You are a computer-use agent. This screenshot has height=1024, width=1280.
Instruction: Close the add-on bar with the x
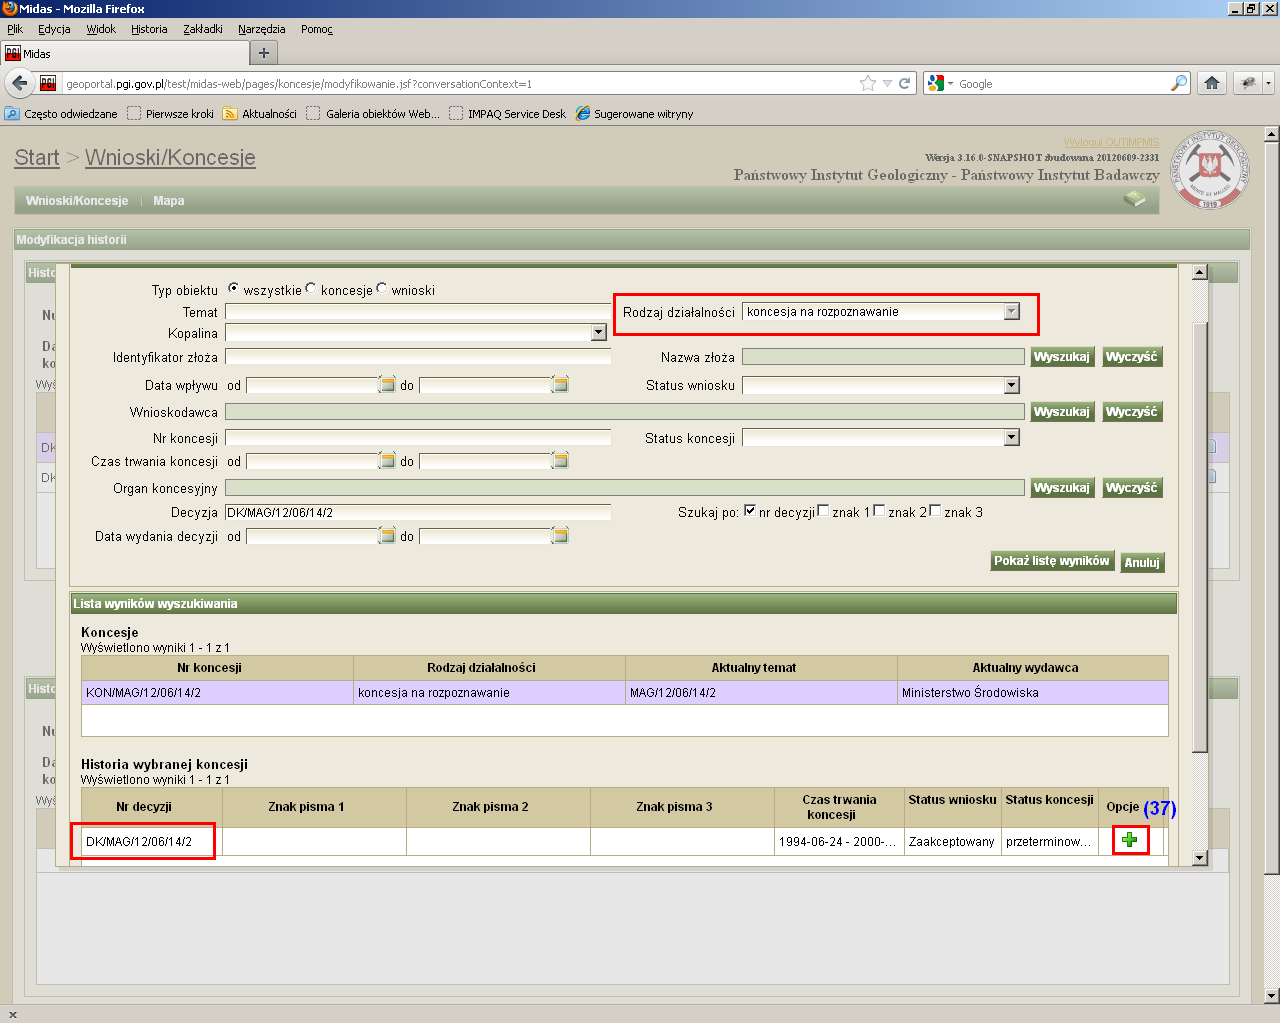[x=12, y=1014]
